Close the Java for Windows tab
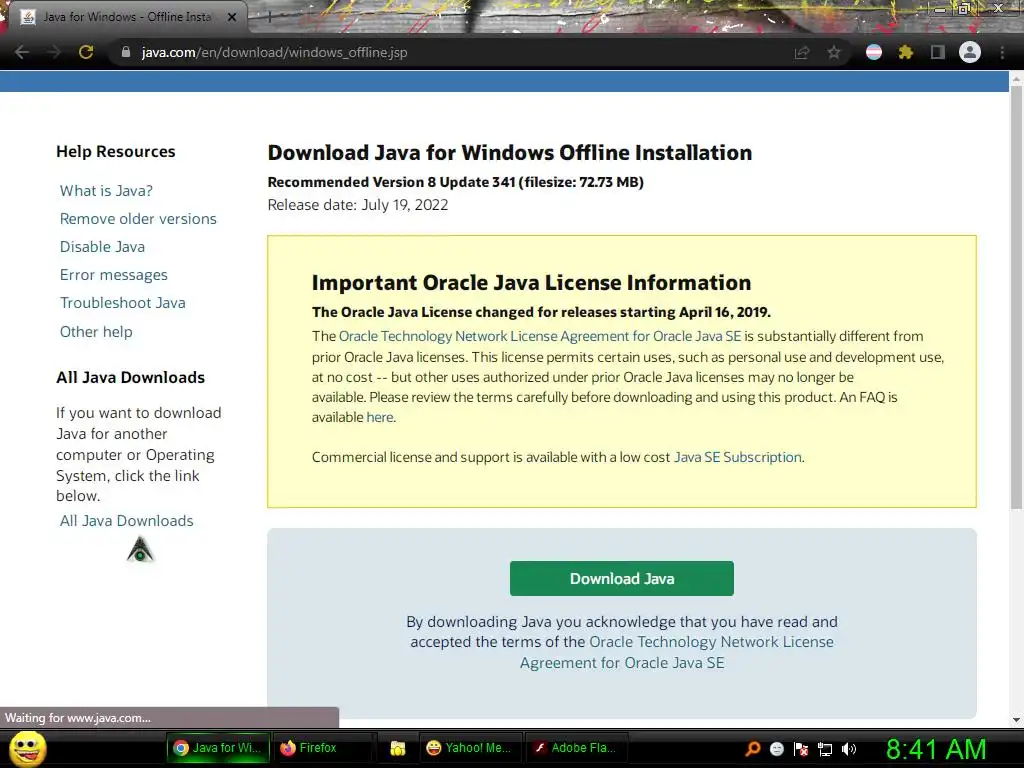The width and height of the screenshot is (1024, 768). point(232,17)
